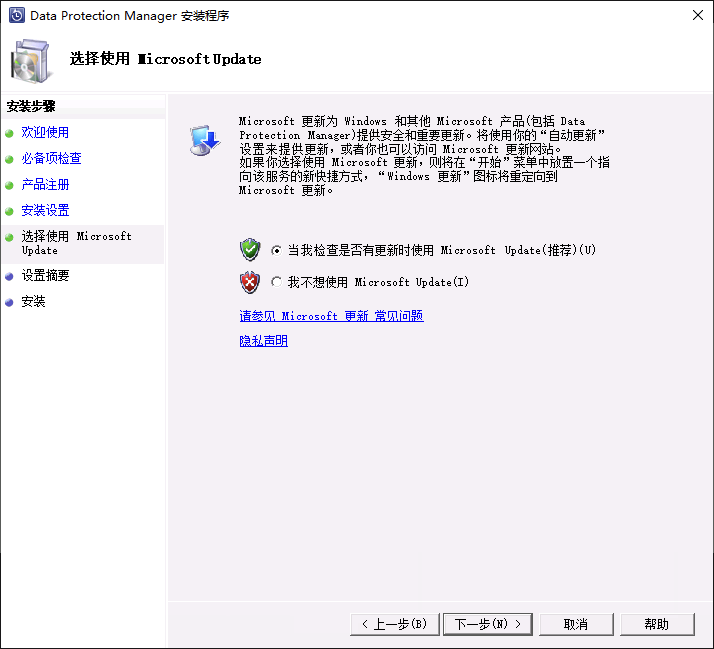714x649 pixels.
Task: Go to the 安装设置 step
Action: 45,210
